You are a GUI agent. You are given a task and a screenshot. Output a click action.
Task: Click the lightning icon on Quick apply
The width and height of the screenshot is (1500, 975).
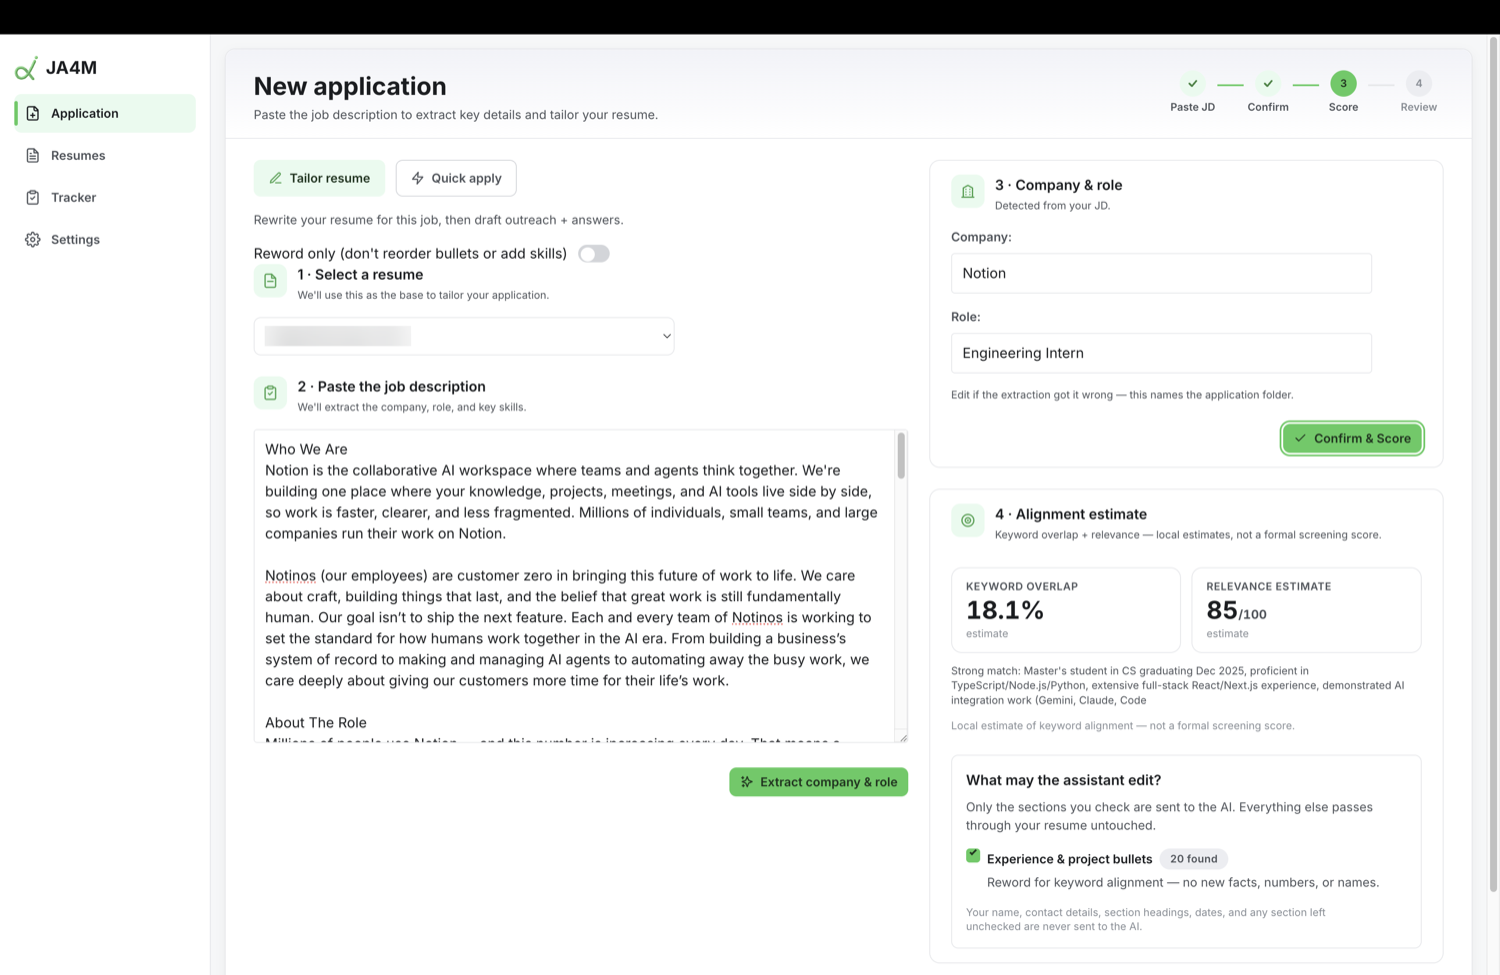(x=417, y=178)
